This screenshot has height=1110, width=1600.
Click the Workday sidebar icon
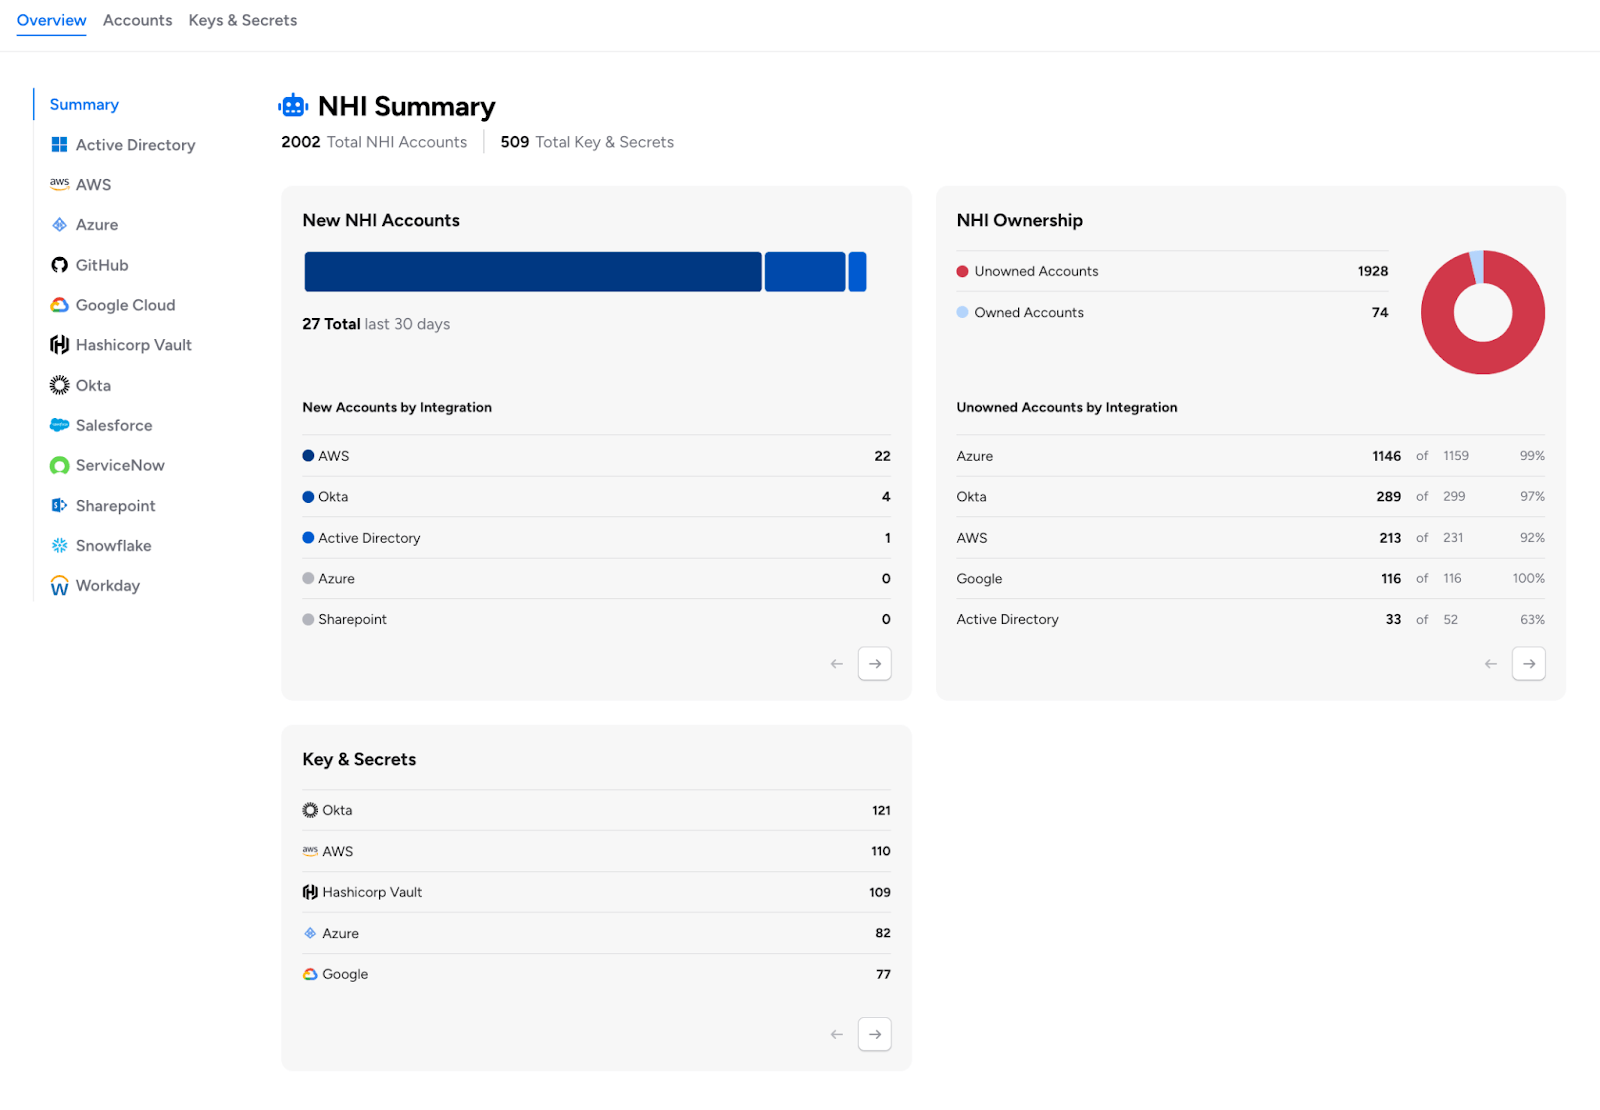(x=59, y=586)
